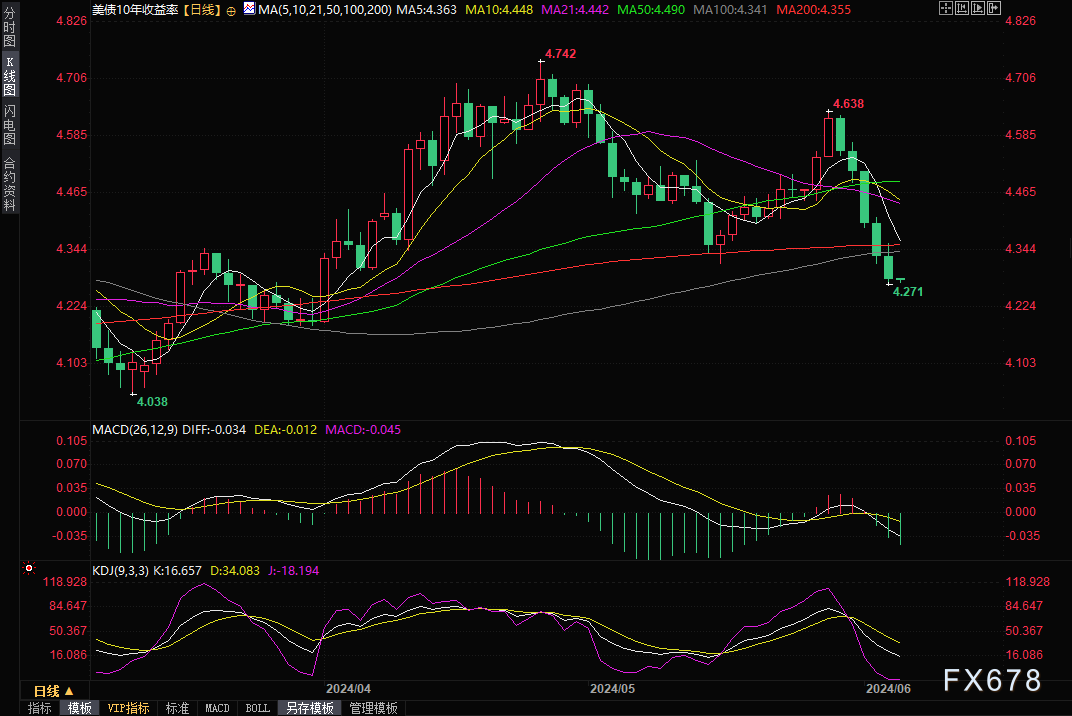Toggle the 指标 tab at bottom
This screenshot has height=716, width=1072.
pos(40,708)
